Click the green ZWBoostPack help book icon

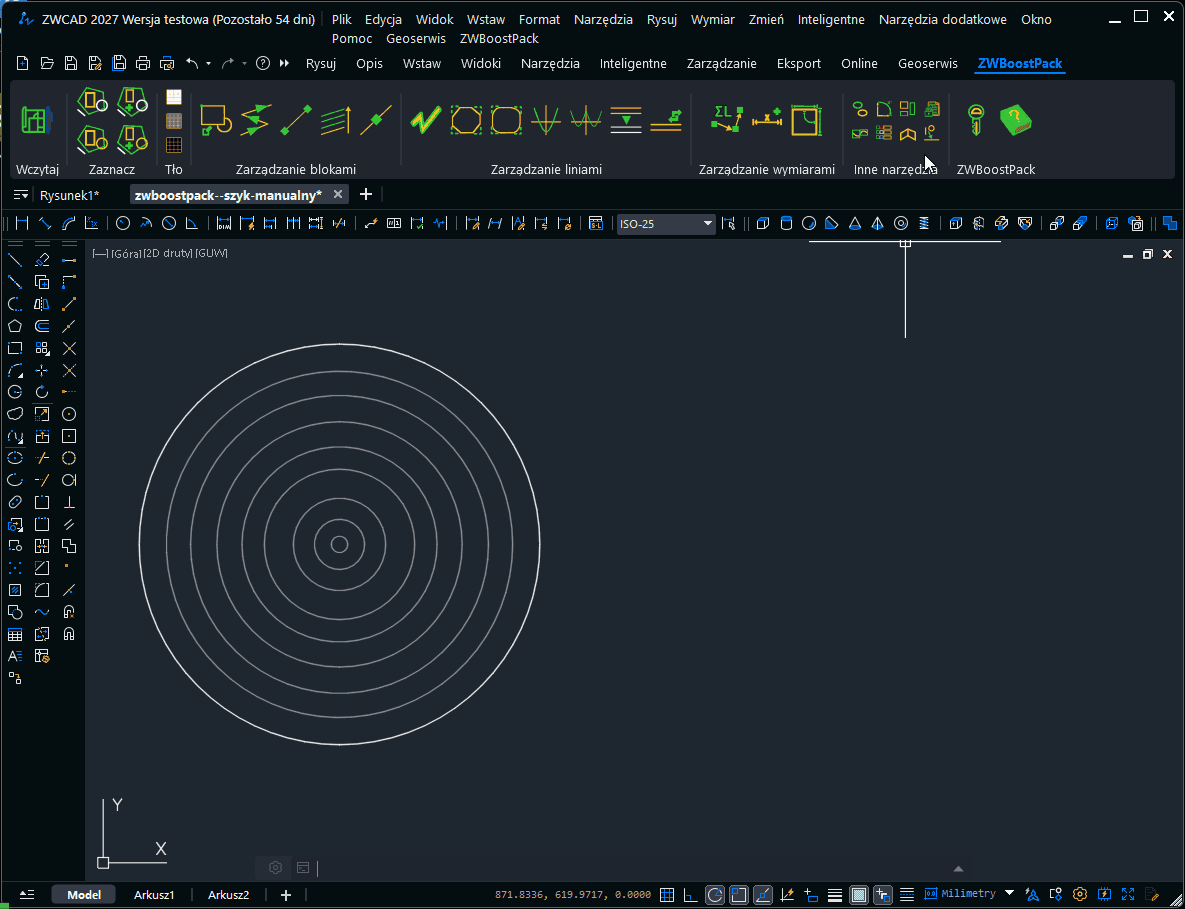(1015, 120)
